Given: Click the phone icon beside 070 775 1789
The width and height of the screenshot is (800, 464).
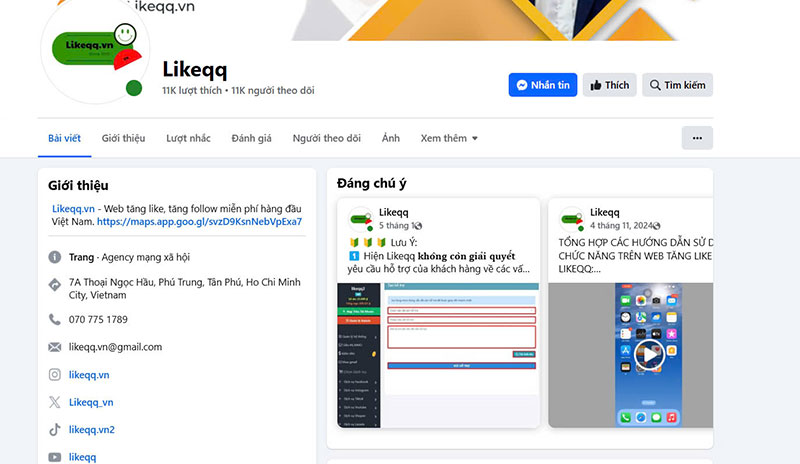Looking at the screenshot, I should pos(55,320).
